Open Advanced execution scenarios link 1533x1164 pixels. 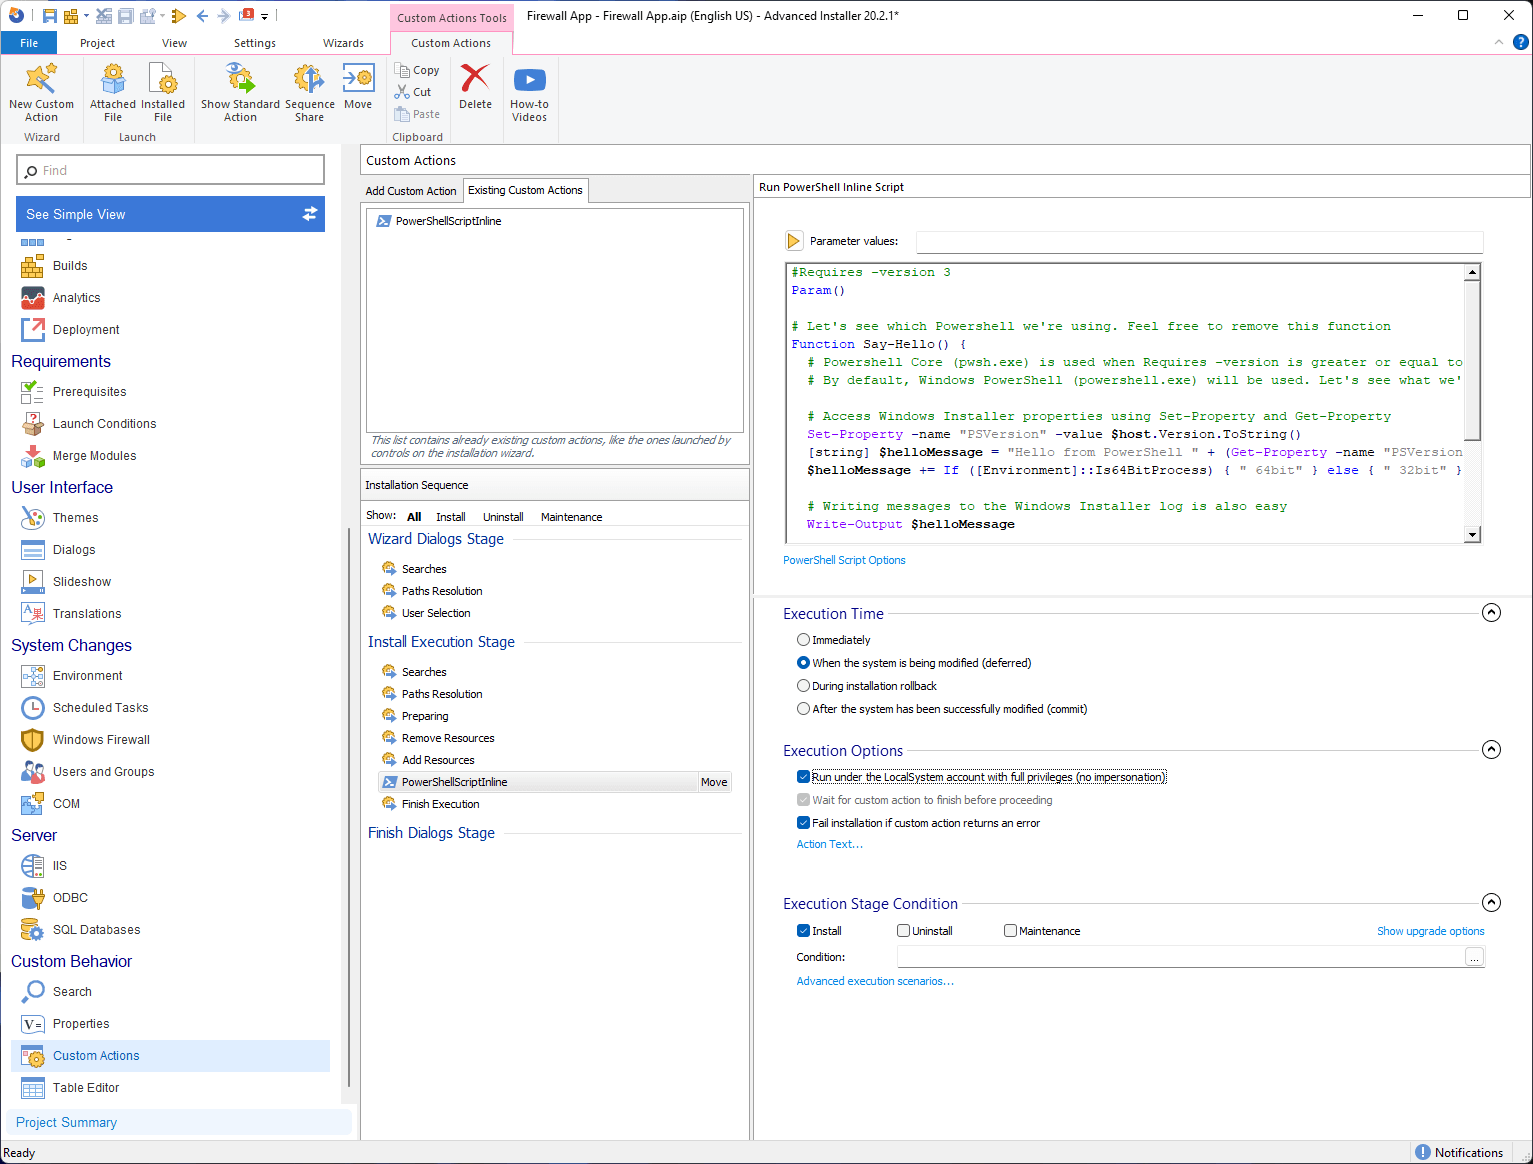pyautogui.click(x=875, y=981)
